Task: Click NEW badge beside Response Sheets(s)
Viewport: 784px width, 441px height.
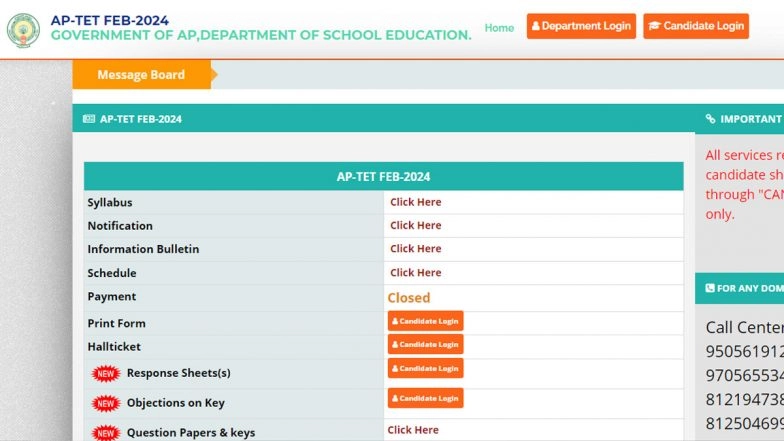Action: (x=106, y=374)
